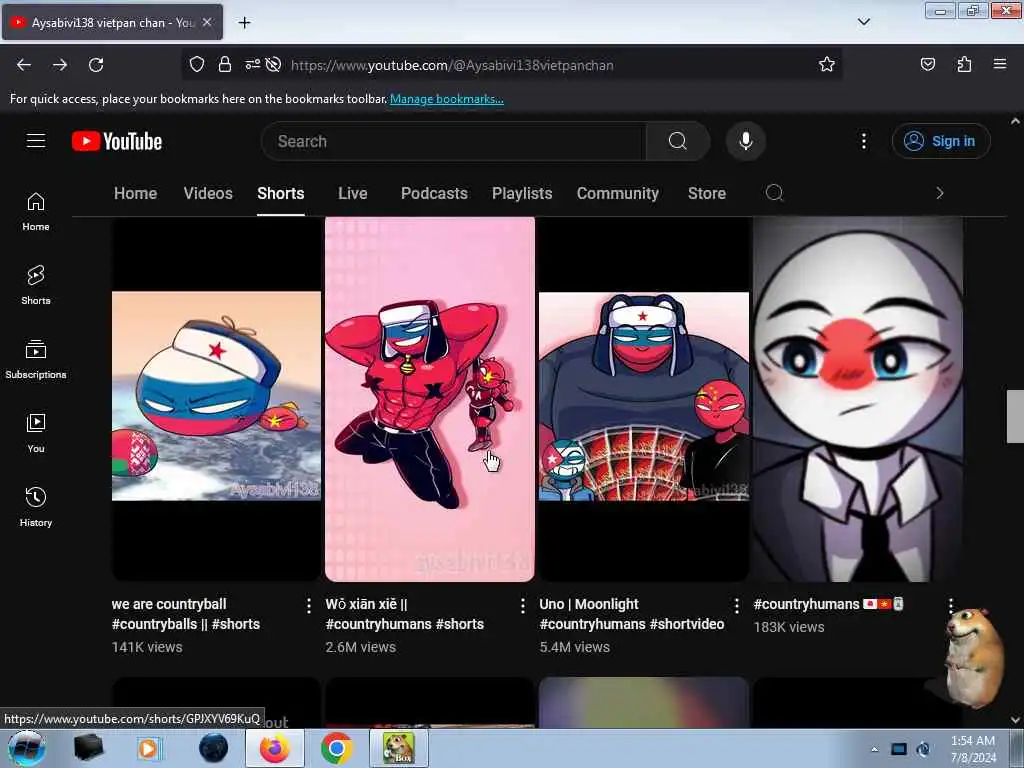1024x768 pixels.
Task: Open Google Chrome from the taskbar
Action: (337, 749)
